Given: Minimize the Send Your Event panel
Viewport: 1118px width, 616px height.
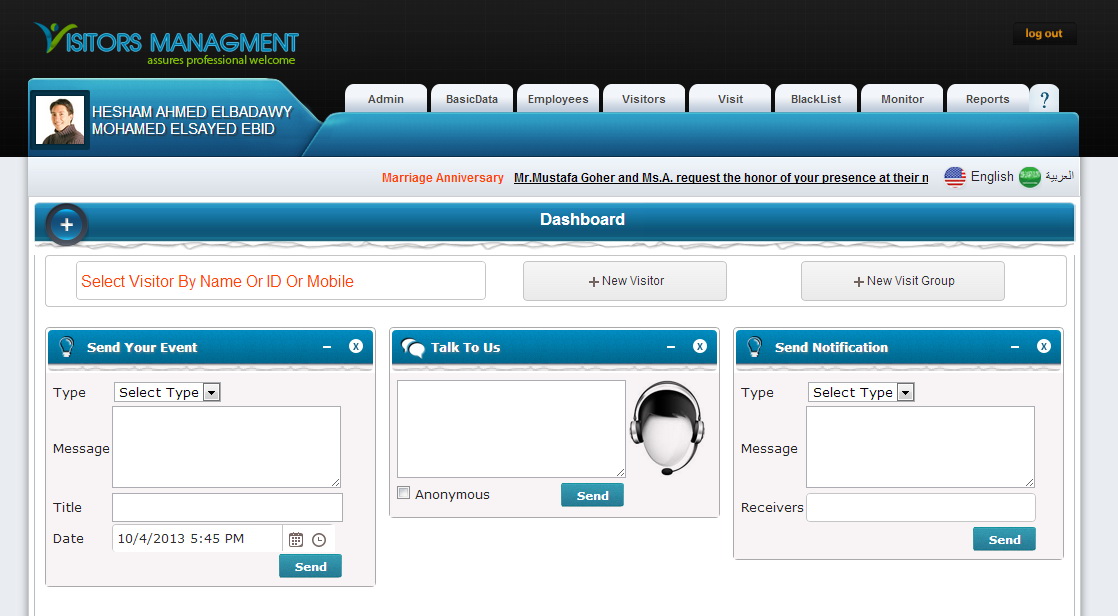Looking at the screenshot, I should 327,347.
